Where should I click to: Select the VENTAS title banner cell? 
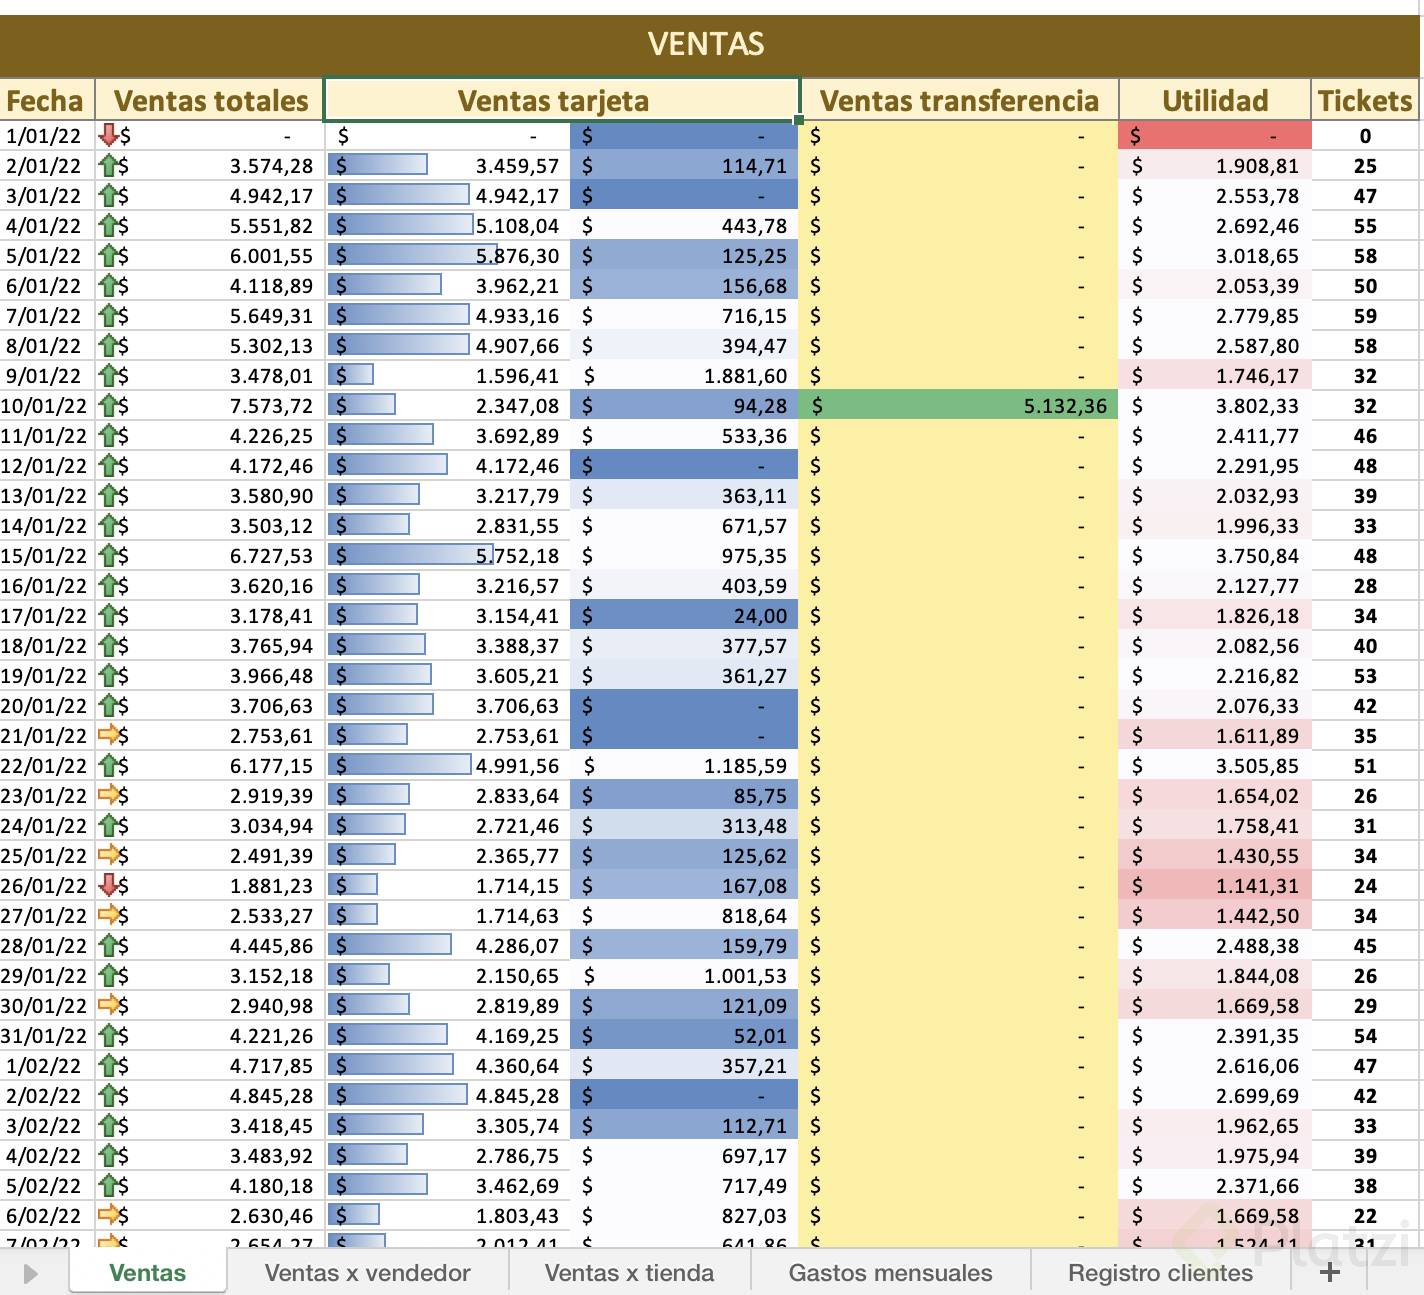coord(707,44)
